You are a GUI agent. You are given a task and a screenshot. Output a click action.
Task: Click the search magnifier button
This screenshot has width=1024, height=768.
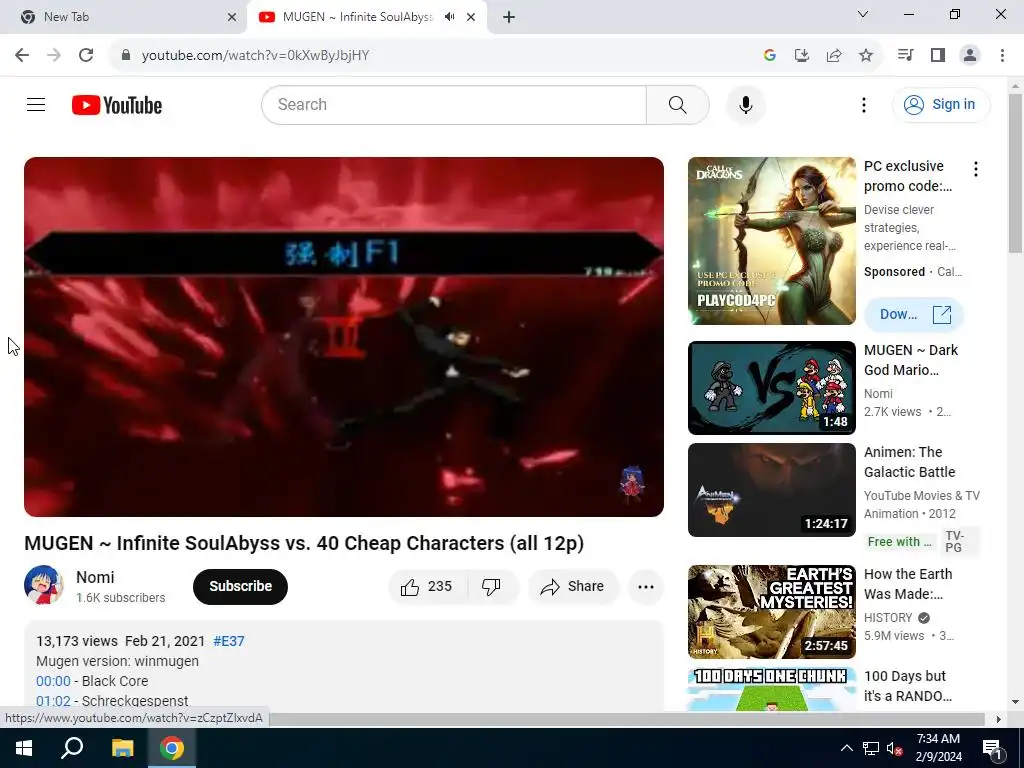[677, 104]
